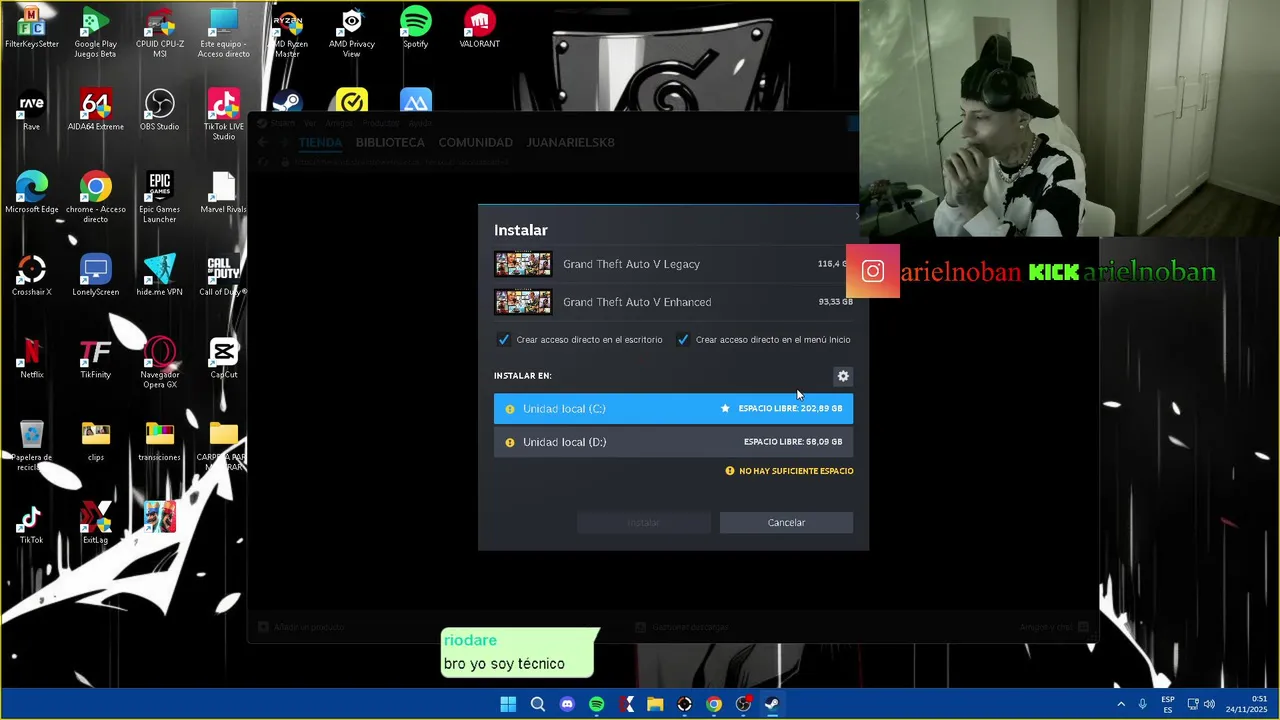Open Marvel Rivals desktop file icon
This screenshot has width=1280, height=720.
point(224,193)
